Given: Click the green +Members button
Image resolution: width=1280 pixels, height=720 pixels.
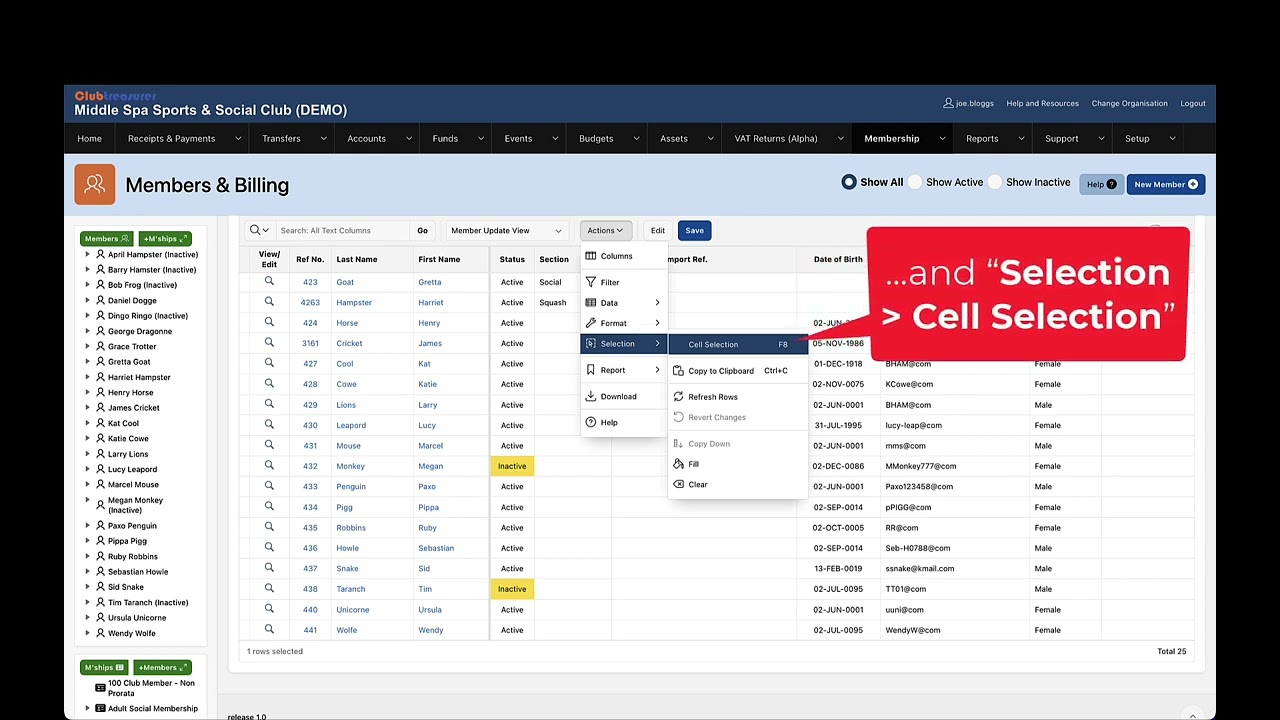Looking at the screenshot, I should (163, 667).
